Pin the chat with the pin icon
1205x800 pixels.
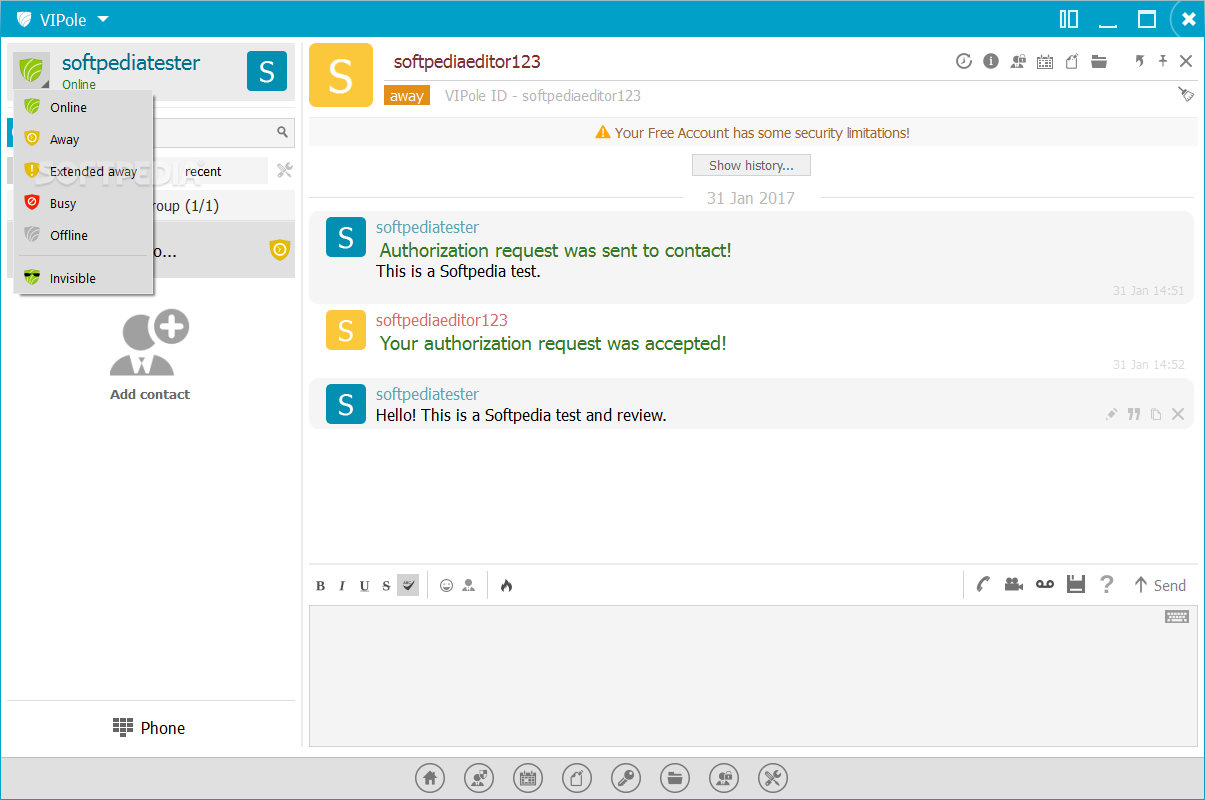1163,61
